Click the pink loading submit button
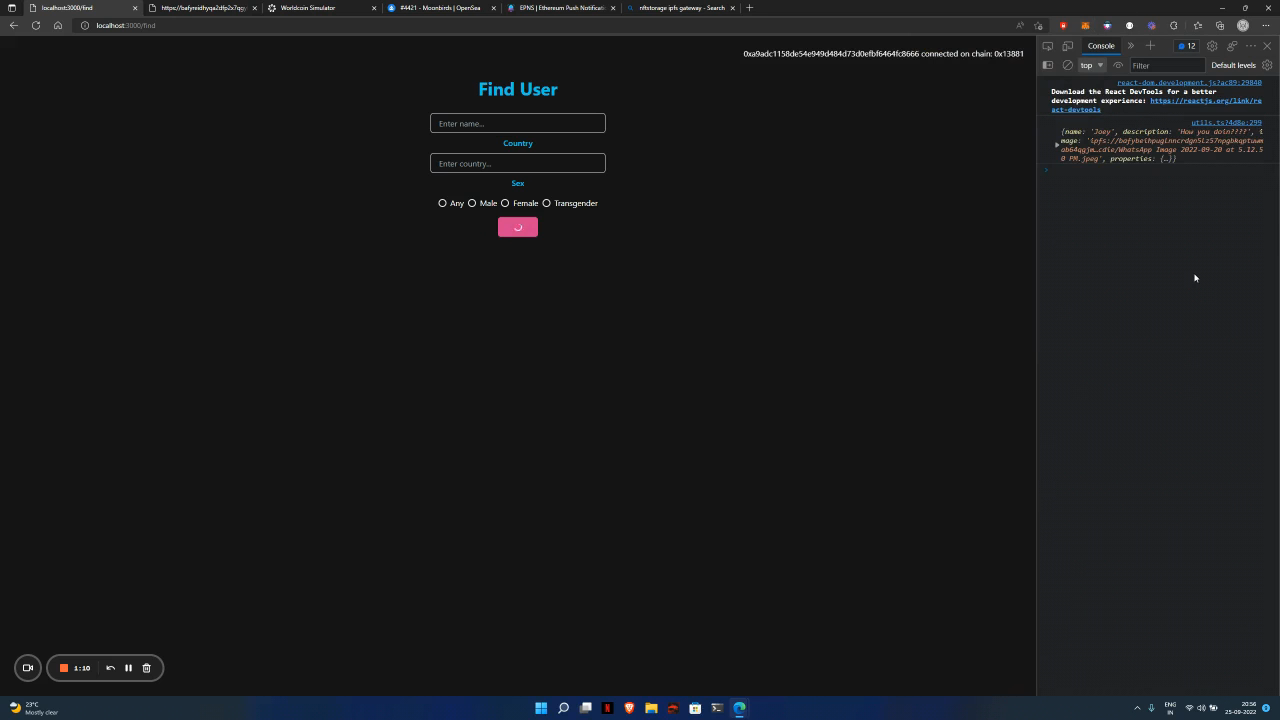The image size is (1280, 720). (518, 227)
